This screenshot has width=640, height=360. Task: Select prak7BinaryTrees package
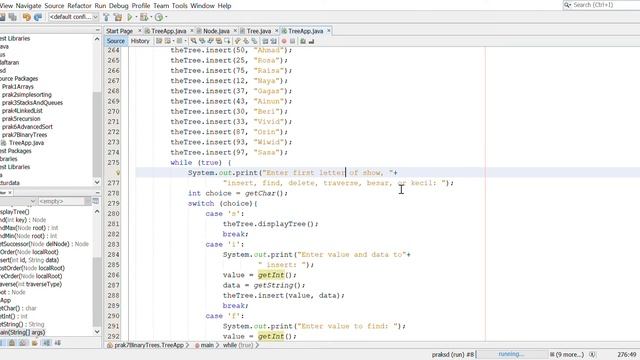24,135
